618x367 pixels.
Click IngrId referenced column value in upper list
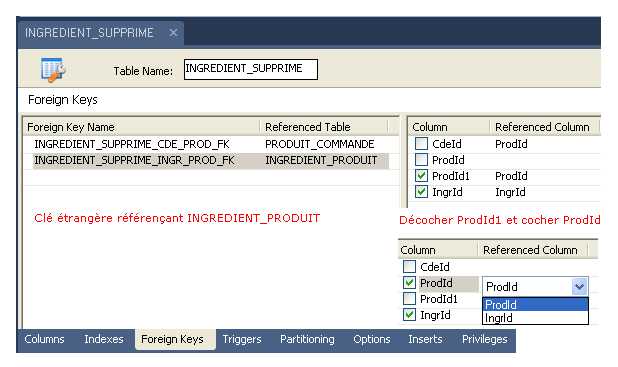[x=510, y=192]
